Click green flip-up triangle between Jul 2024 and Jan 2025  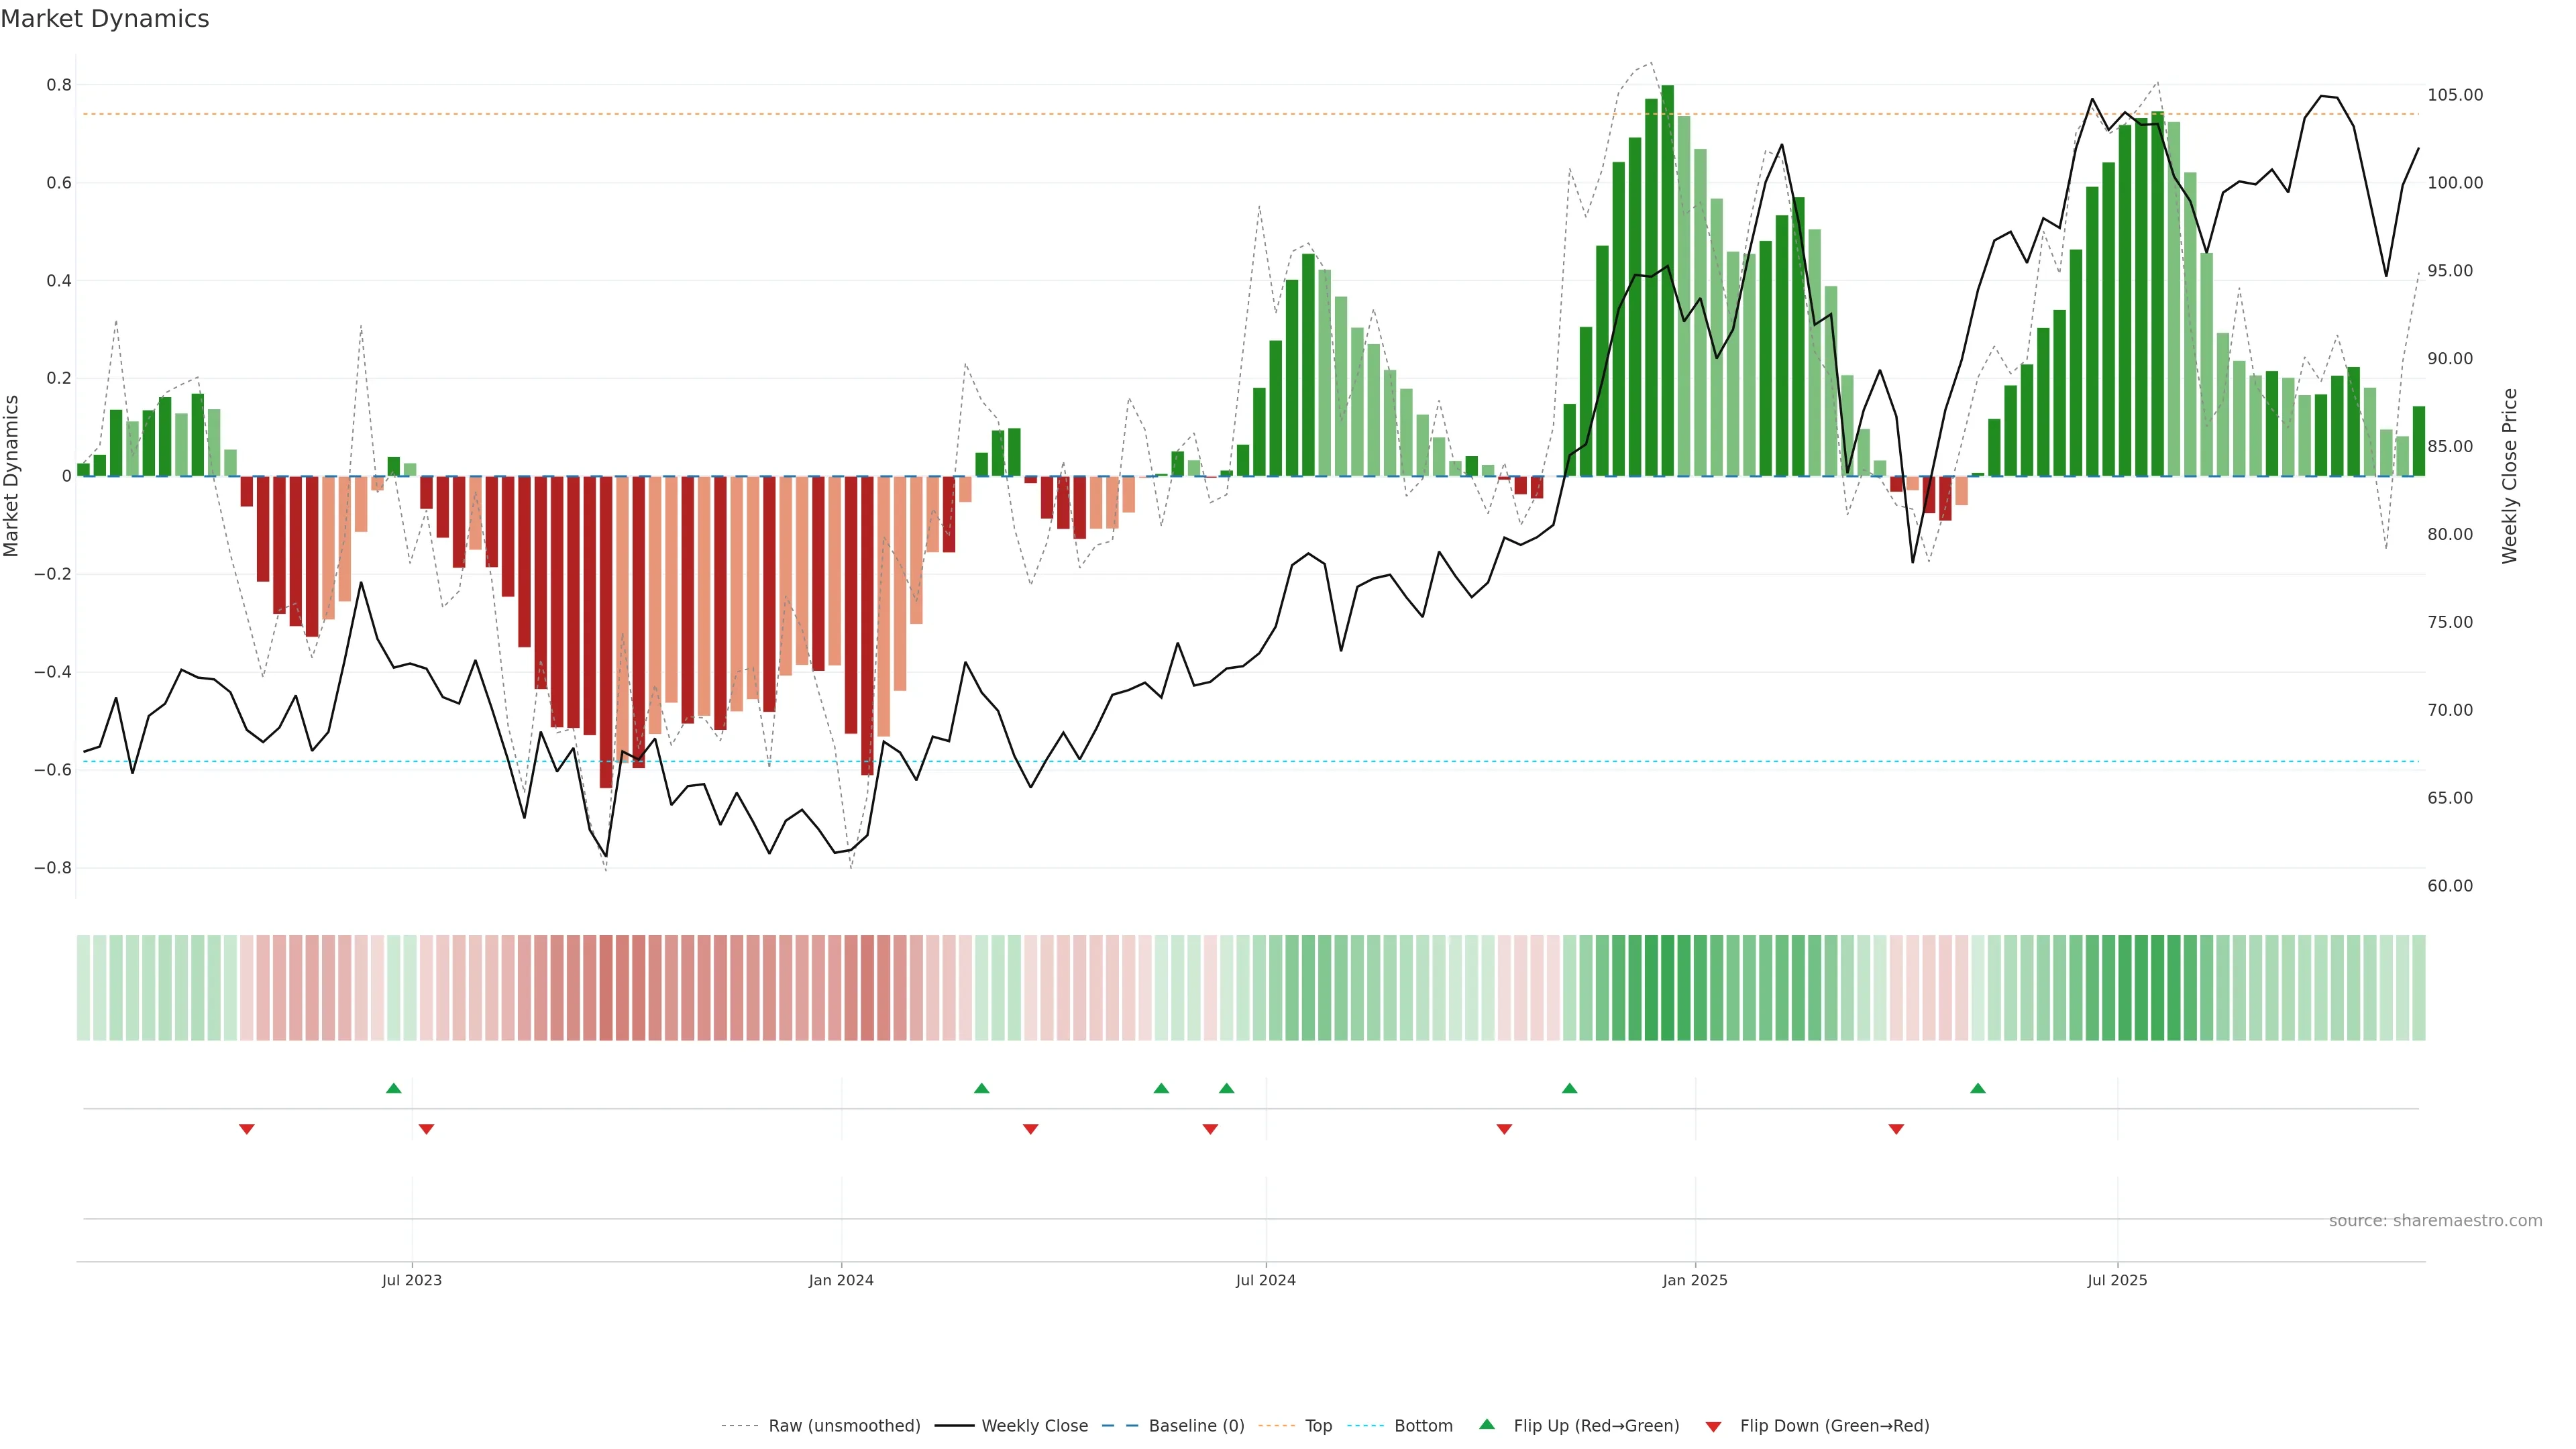1569,1088
